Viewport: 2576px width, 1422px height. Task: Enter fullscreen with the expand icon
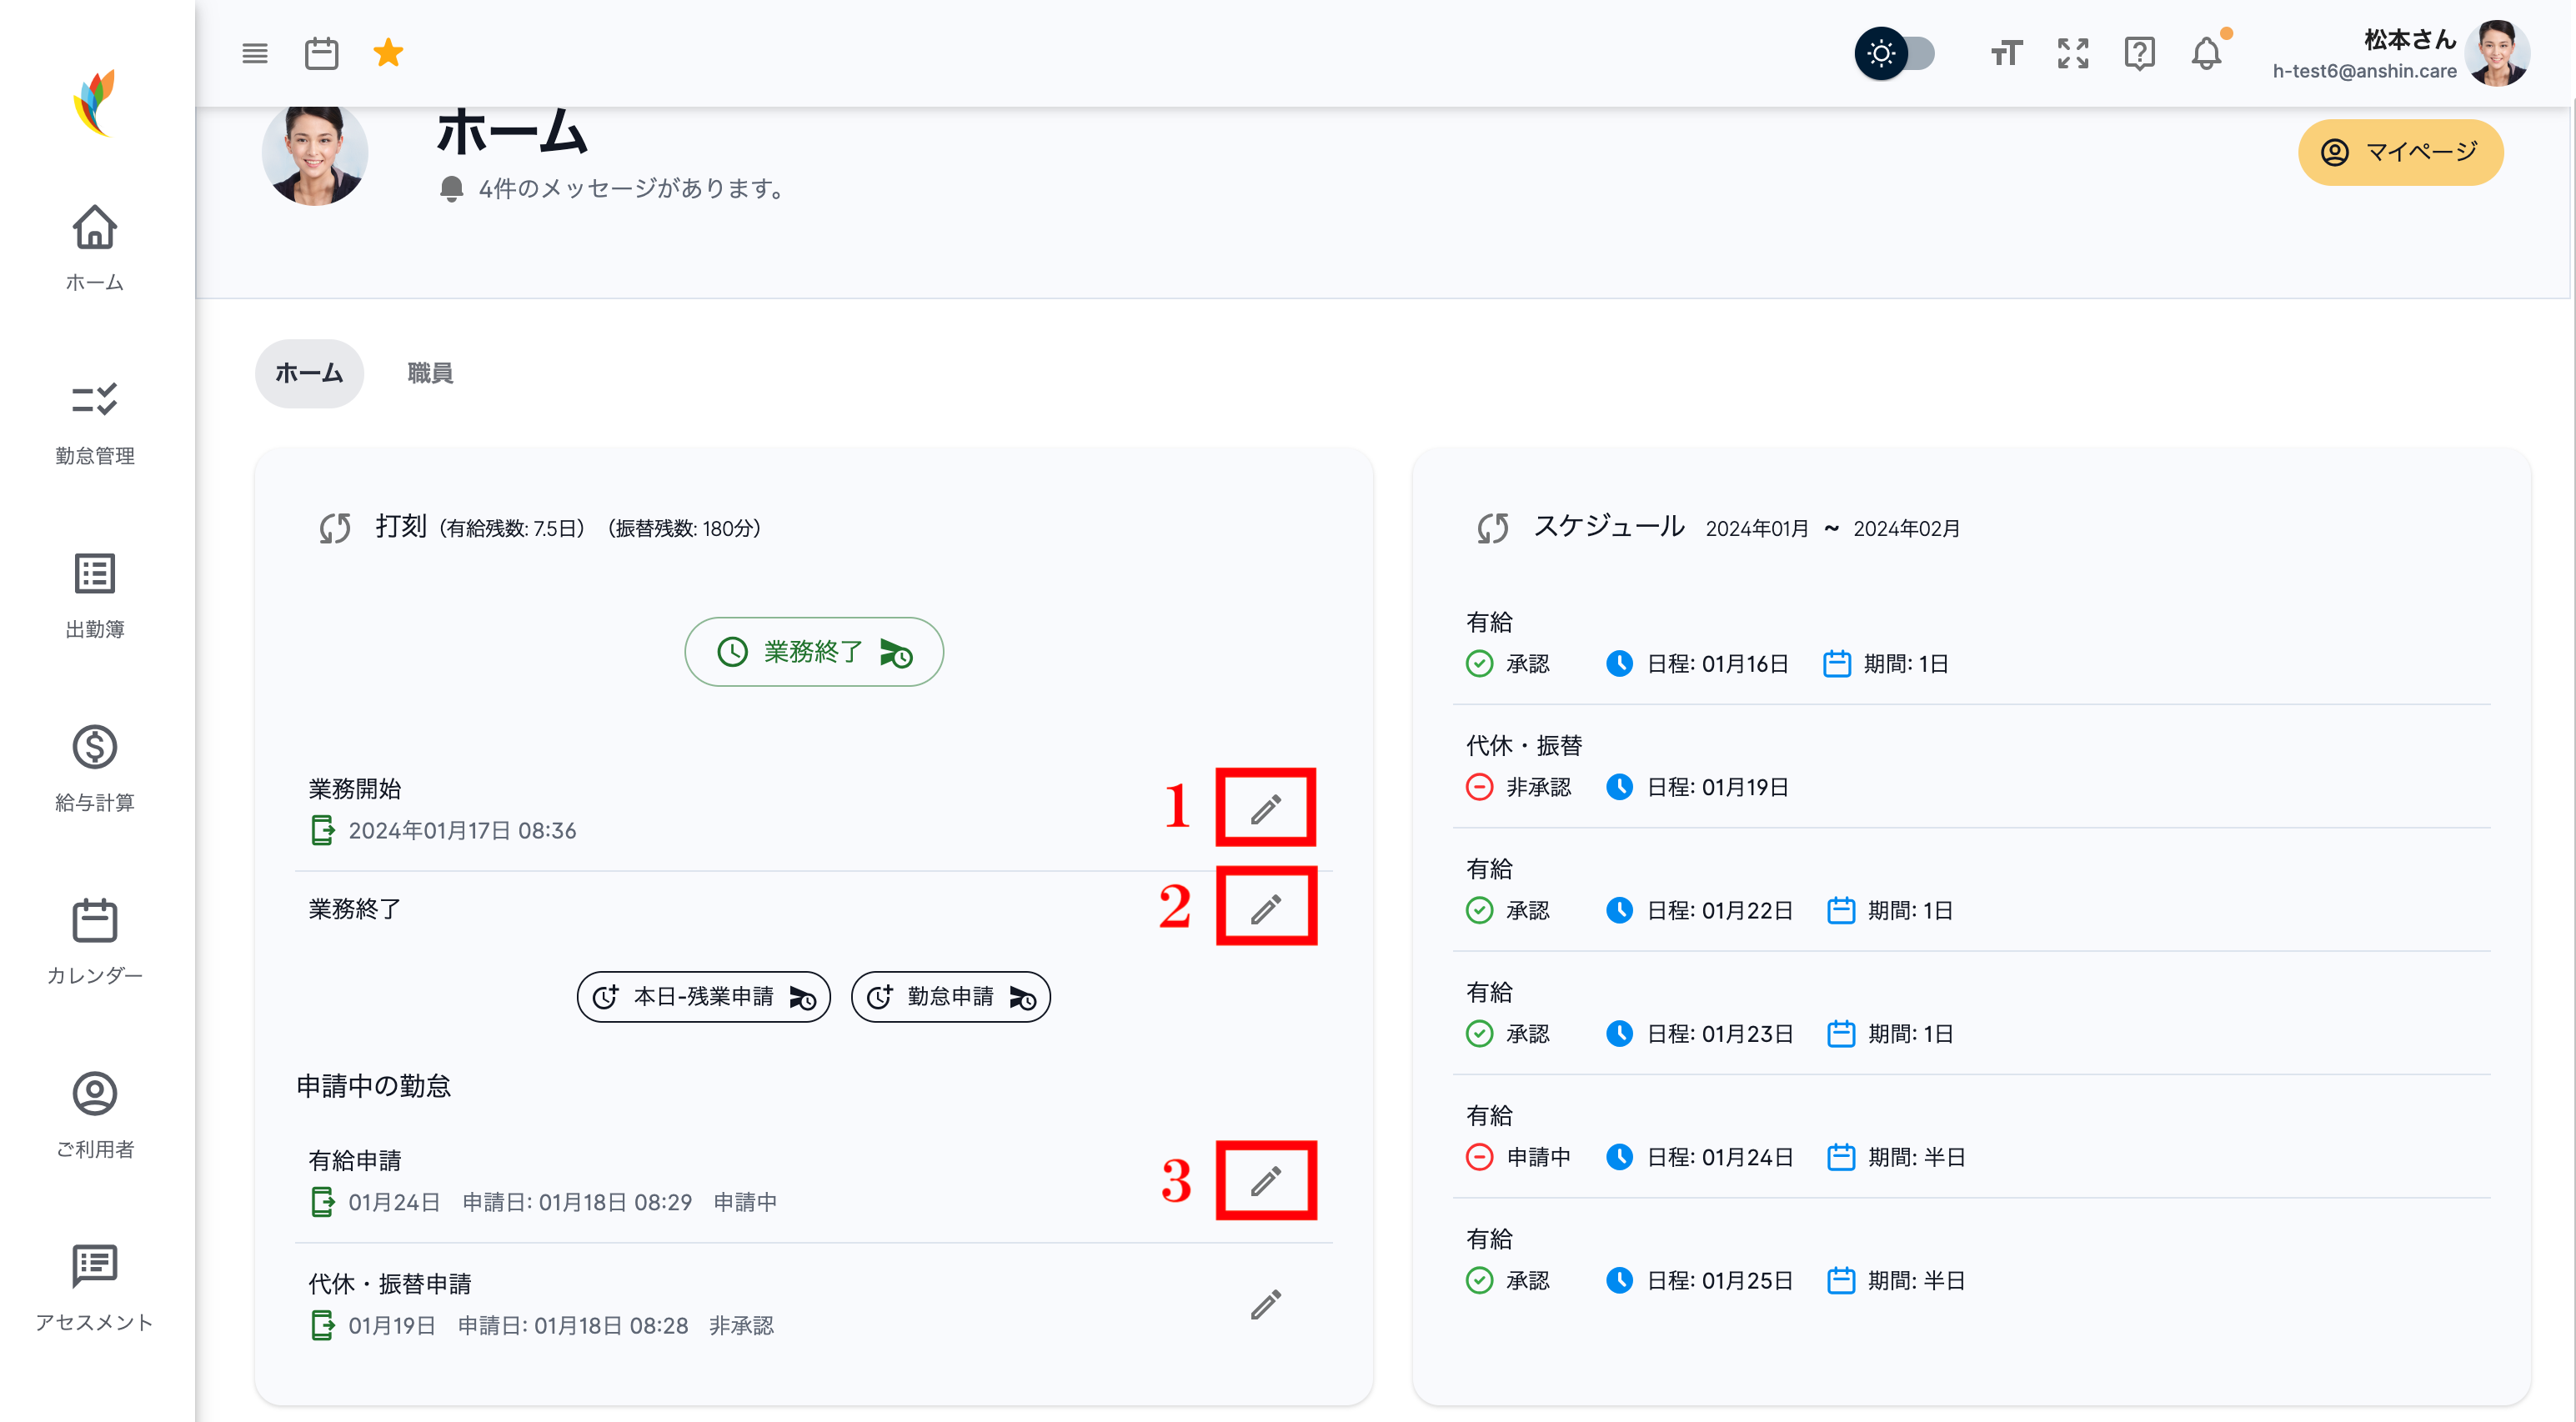[x=2072, y=53]
